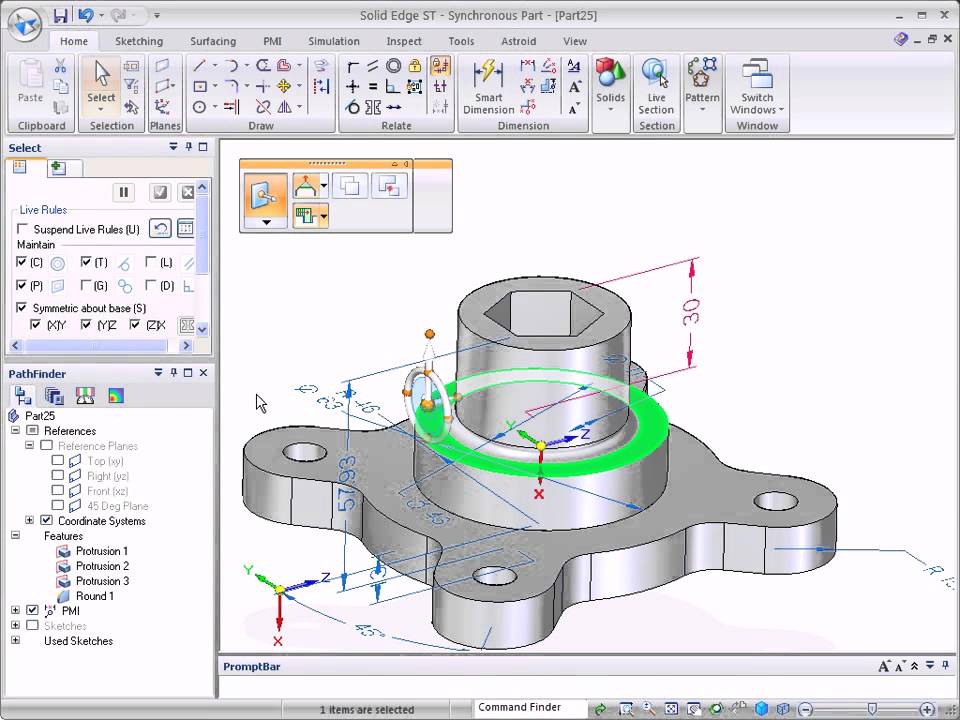Switch to the Sketching tab
The image size is (960, 720).
click(139, 41)
